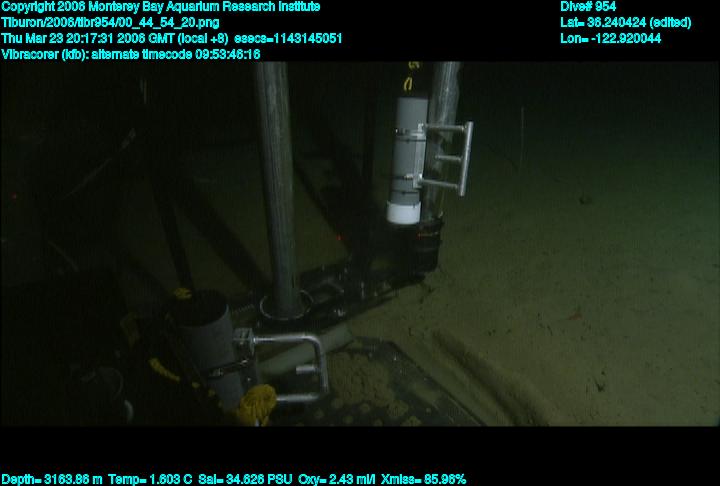Click the yellow rope knot near the lower core
720x486 pixels.
[257, 404]
